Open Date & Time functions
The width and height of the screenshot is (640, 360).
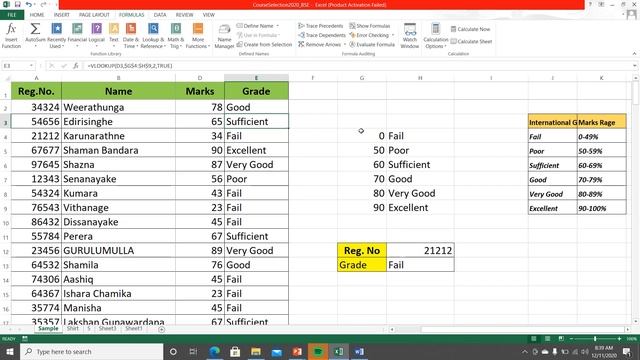click(x=131, y=36)
